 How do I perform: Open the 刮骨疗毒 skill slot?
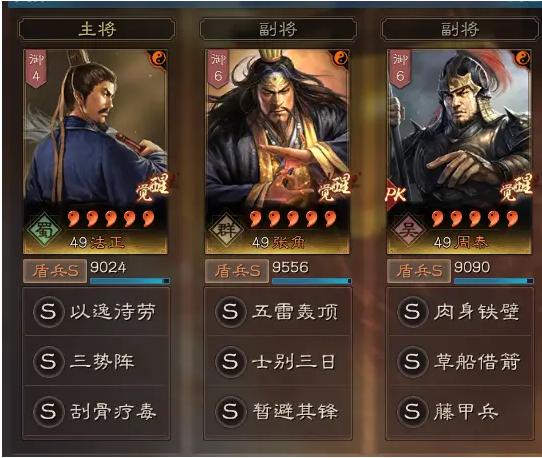pos(96,412)
